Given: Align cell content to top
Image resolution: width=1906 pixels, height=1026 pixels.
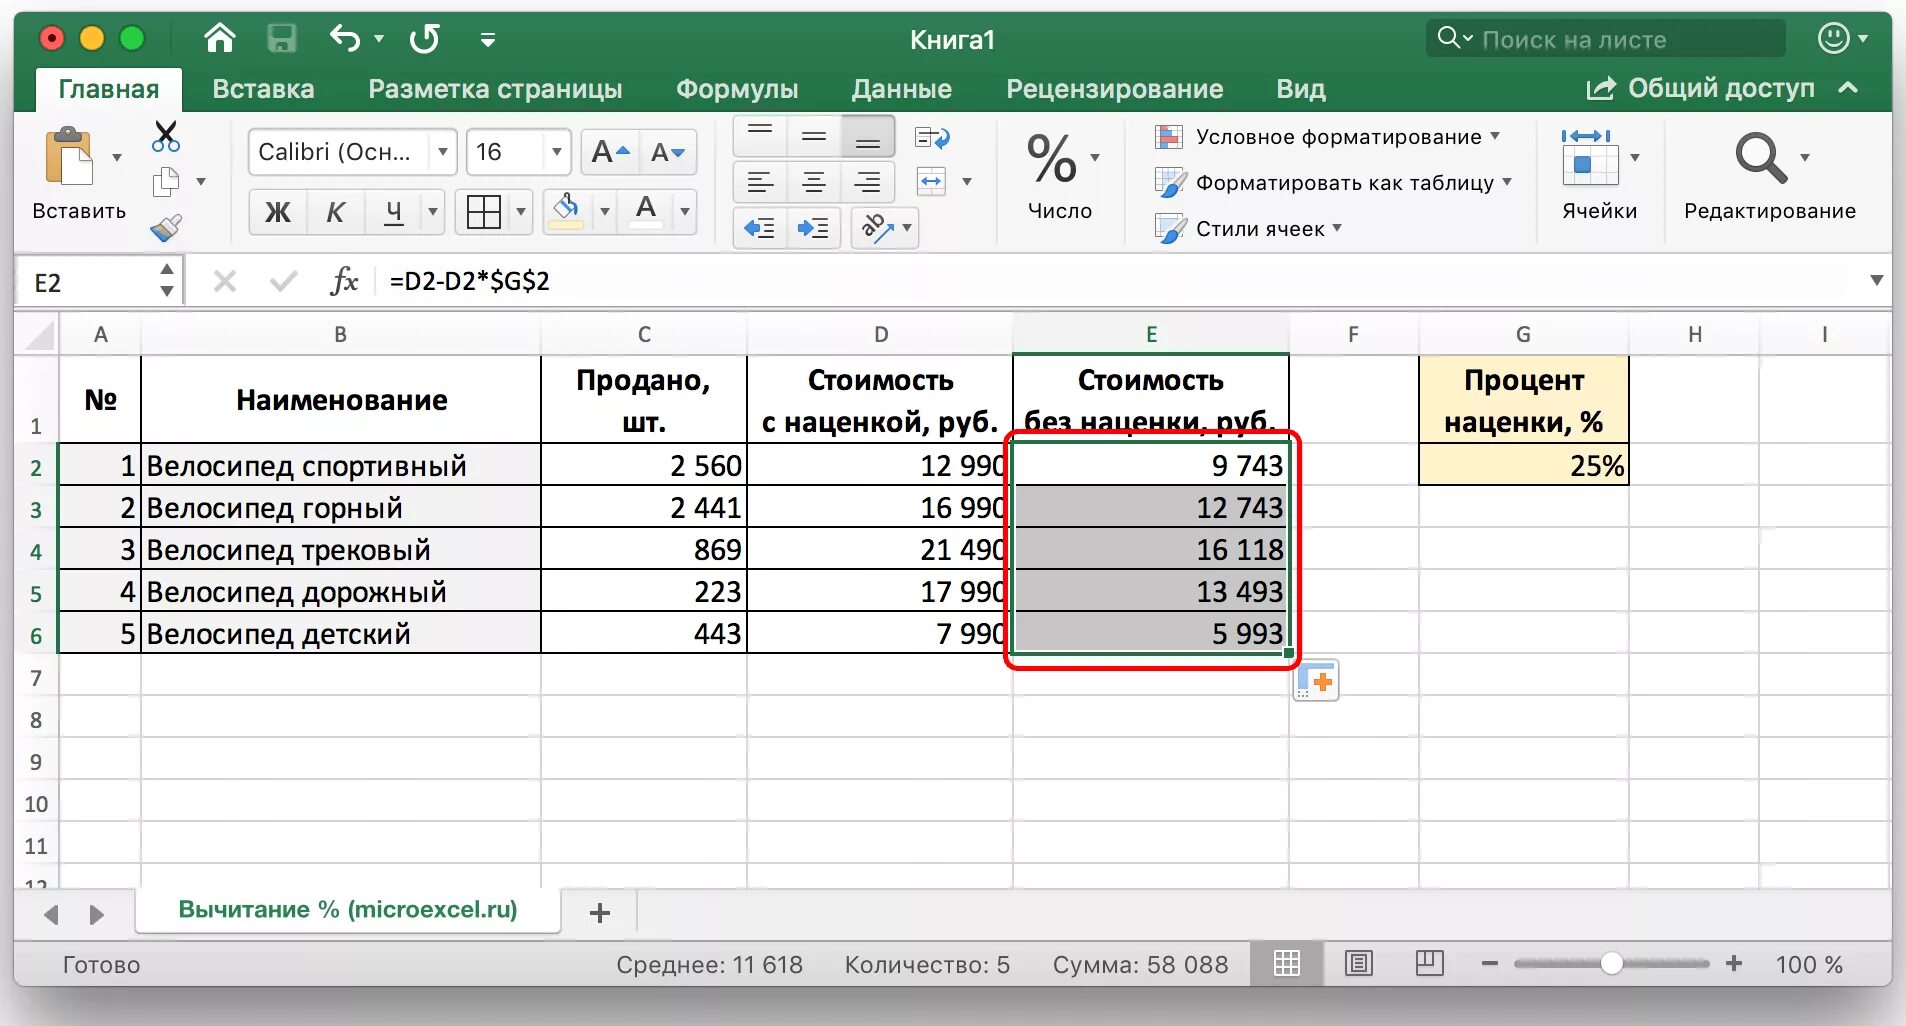Looking at the screenshot, I should point(760,137).
